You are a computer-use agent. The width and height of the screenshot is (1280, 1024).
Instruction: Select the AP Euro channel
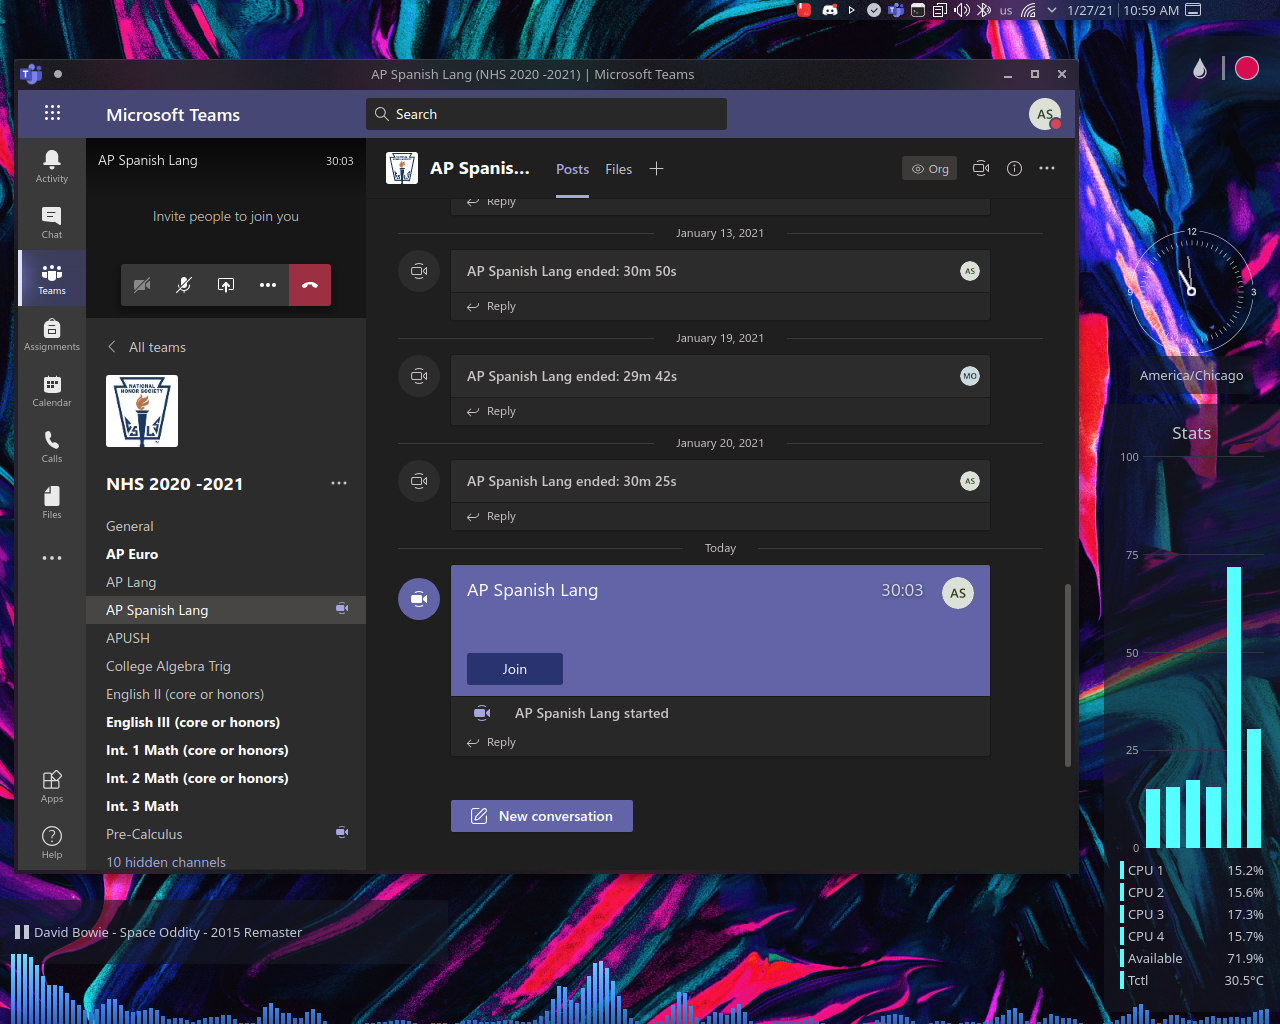point(226,554)
